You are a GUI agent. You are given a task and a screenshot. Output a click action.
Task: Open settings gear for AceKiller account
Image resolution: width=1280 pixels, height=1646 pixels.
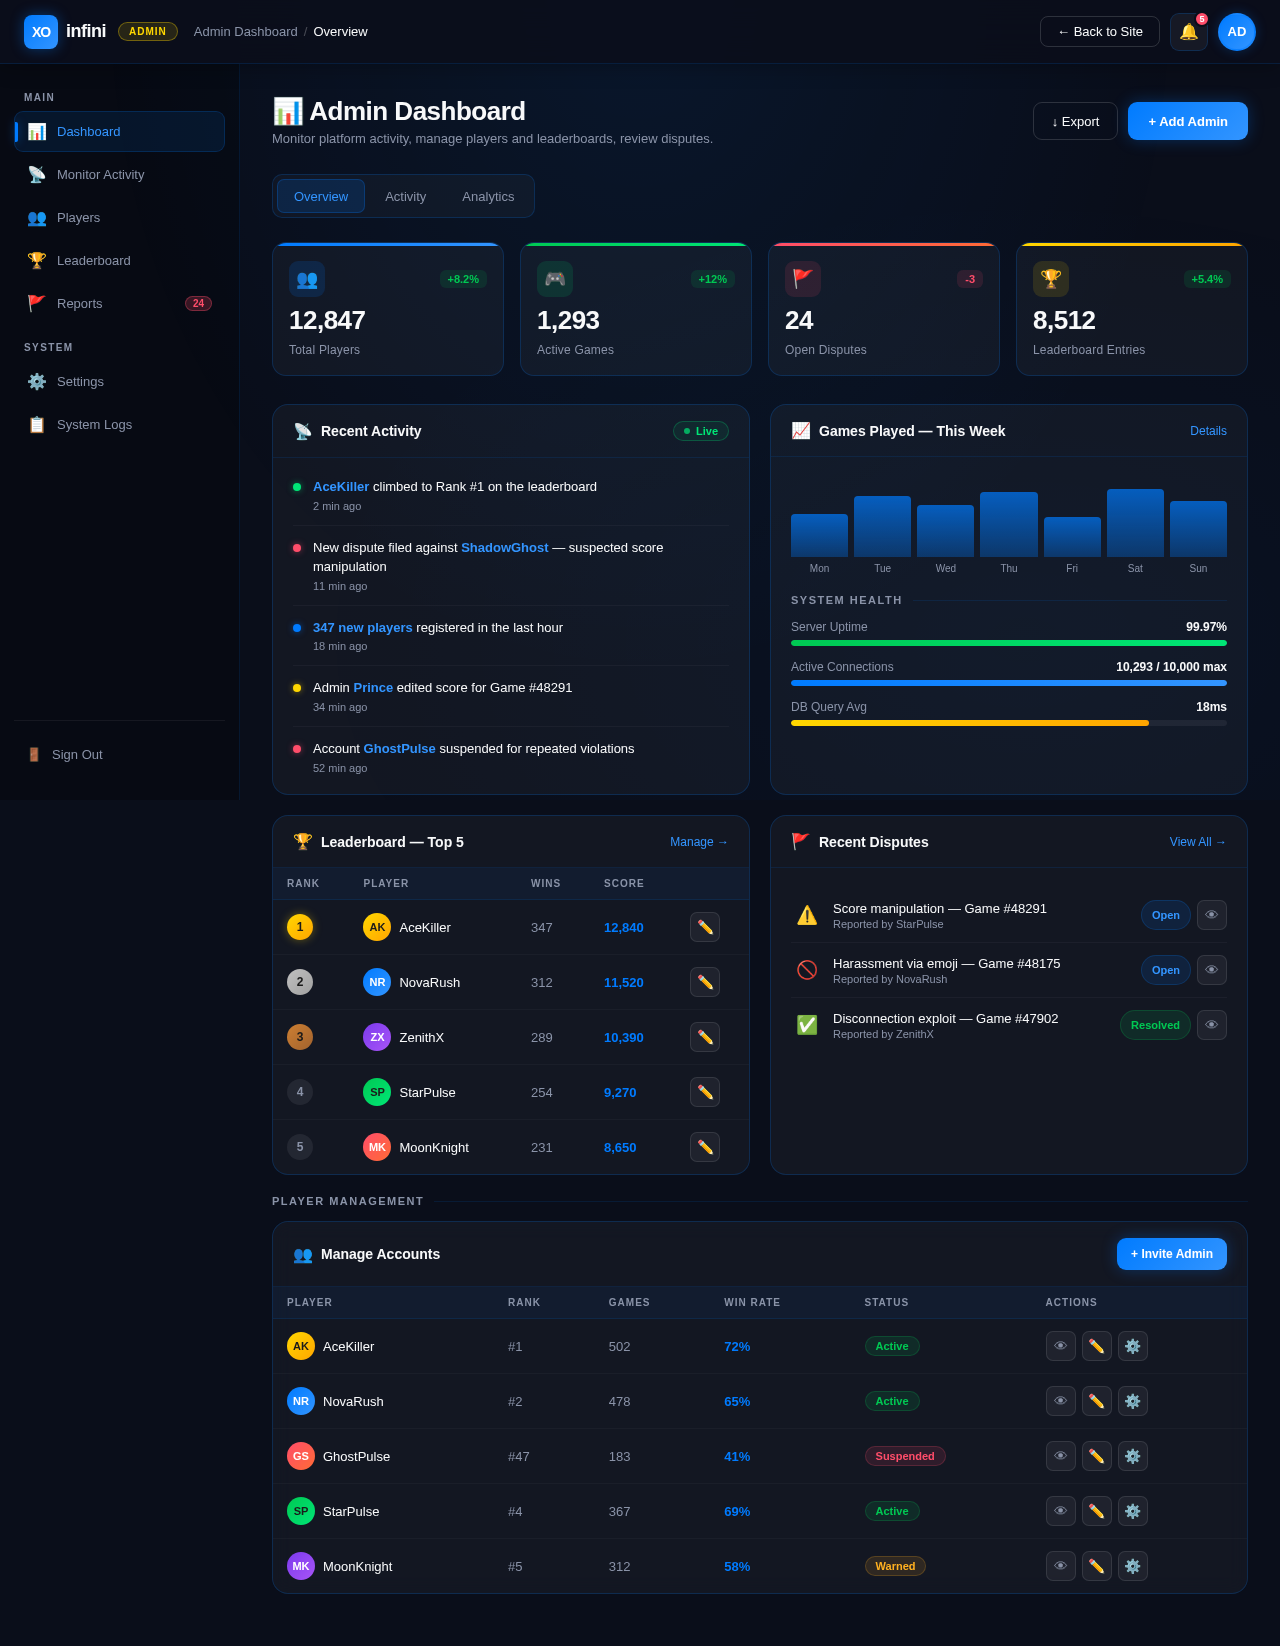click(x=1133, y=1346)
